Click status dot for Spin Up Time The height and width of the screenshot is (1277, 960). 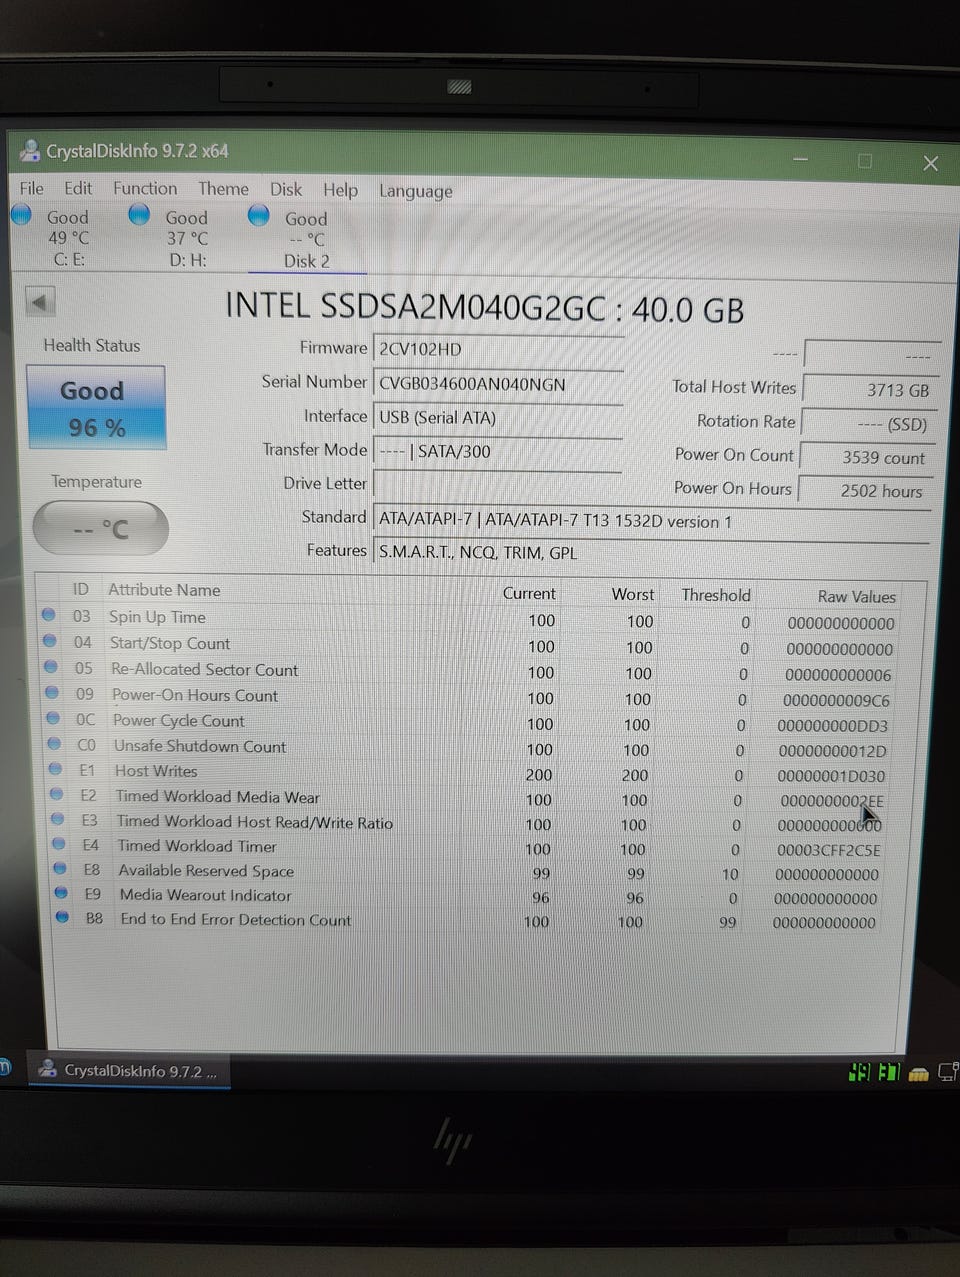(x=48, y=615)
